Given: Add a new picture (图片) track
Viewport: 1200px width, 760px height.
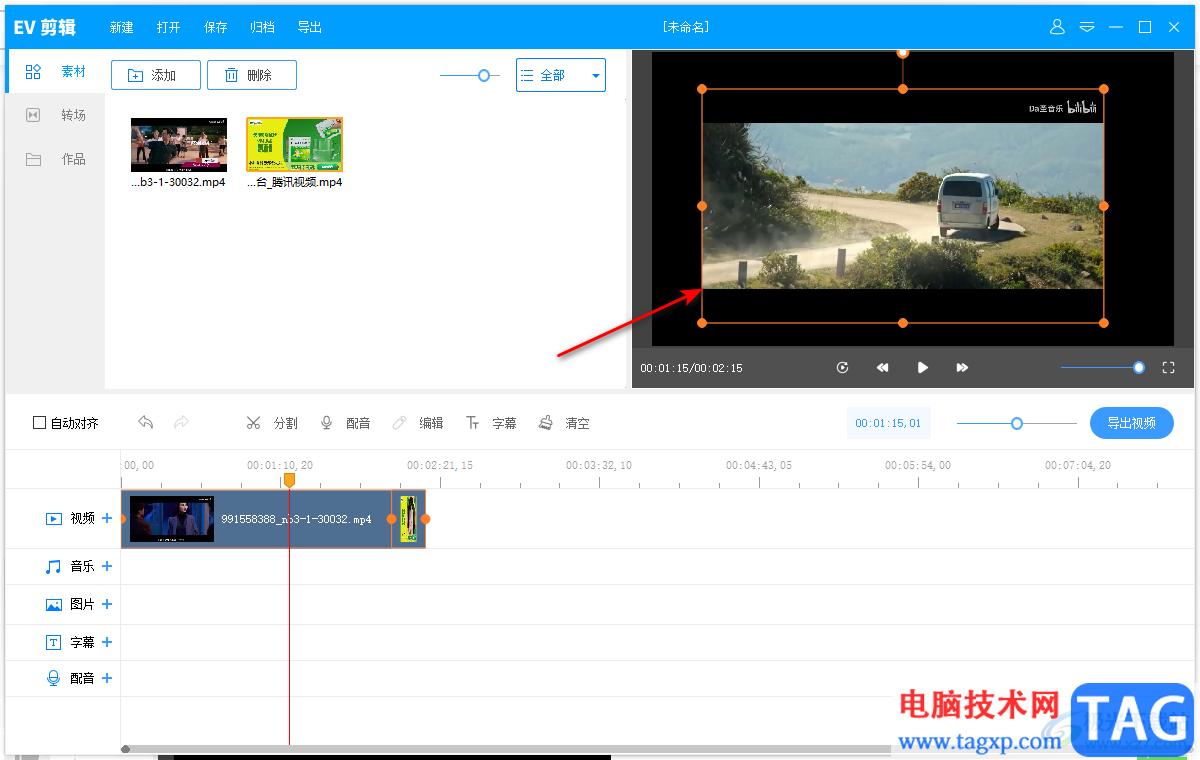Looking at the screenshot, I should (x=107, y=604).
